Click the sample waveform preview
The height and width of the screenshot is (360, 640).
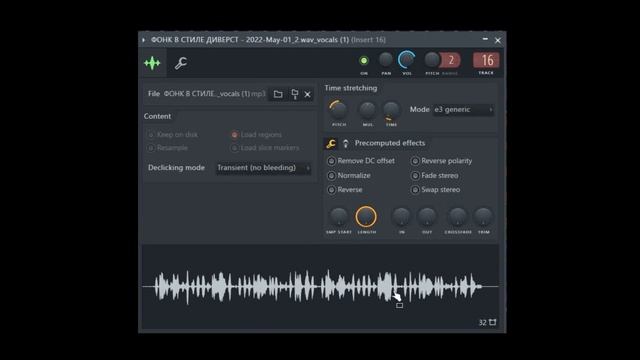click(320, 287)
